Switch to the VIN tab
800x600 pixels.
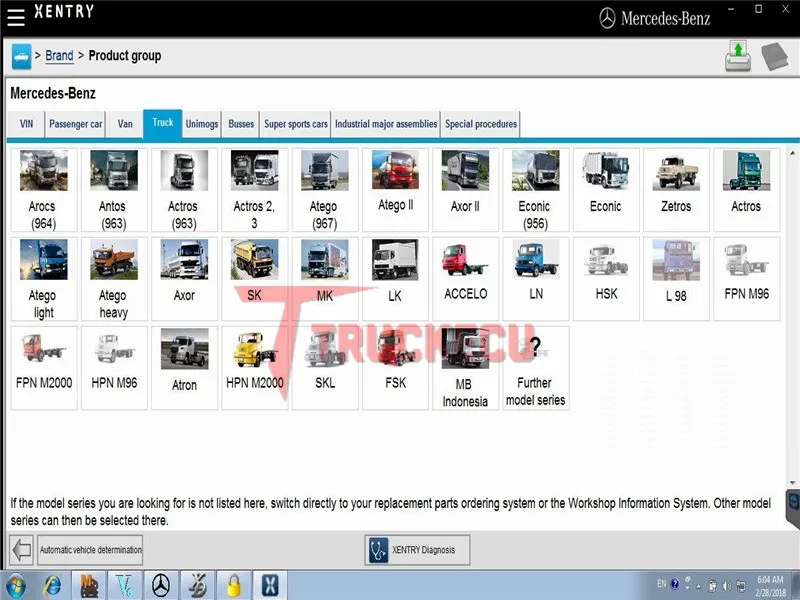click(x=27, y=124)
